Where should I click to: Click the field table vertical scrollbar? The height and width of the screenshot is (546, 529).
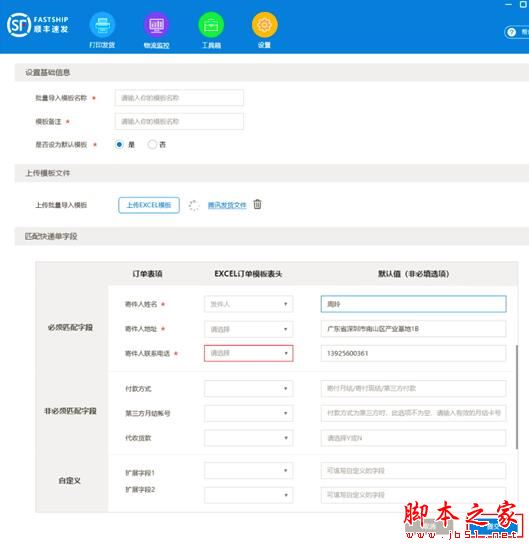(x=517, y=397)
